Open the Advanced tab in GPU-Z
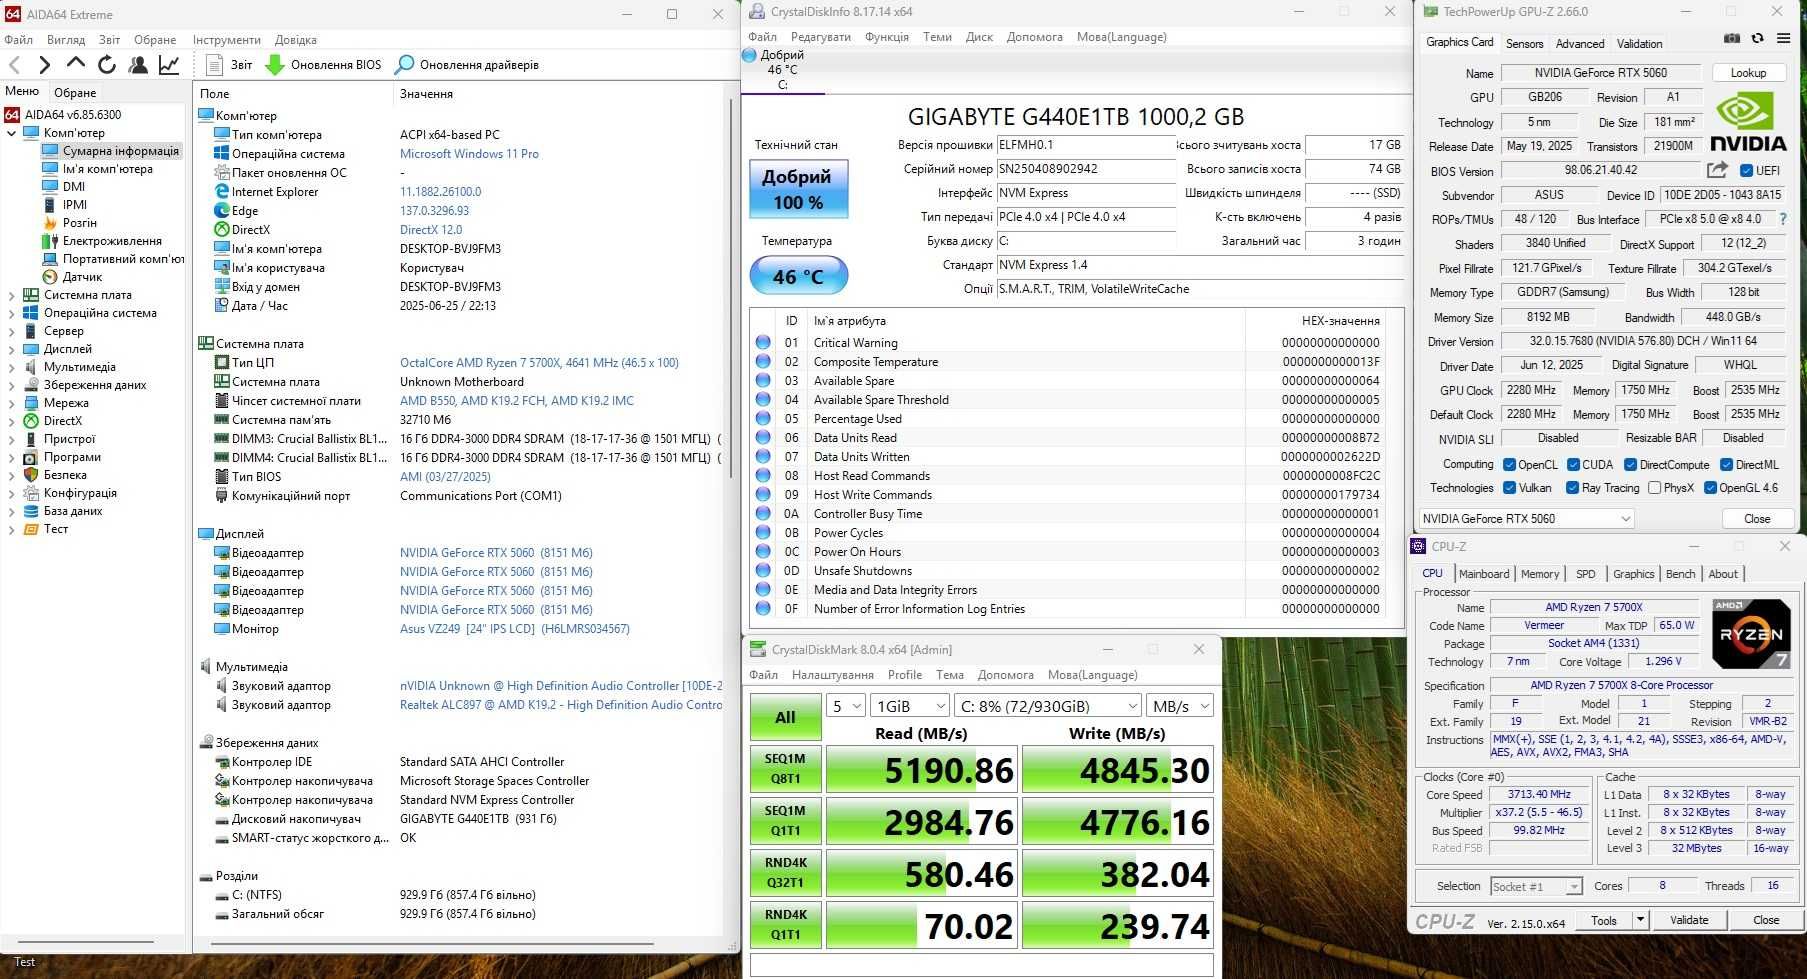This screenshot has height=979, width=1807. click(1580, 43)
